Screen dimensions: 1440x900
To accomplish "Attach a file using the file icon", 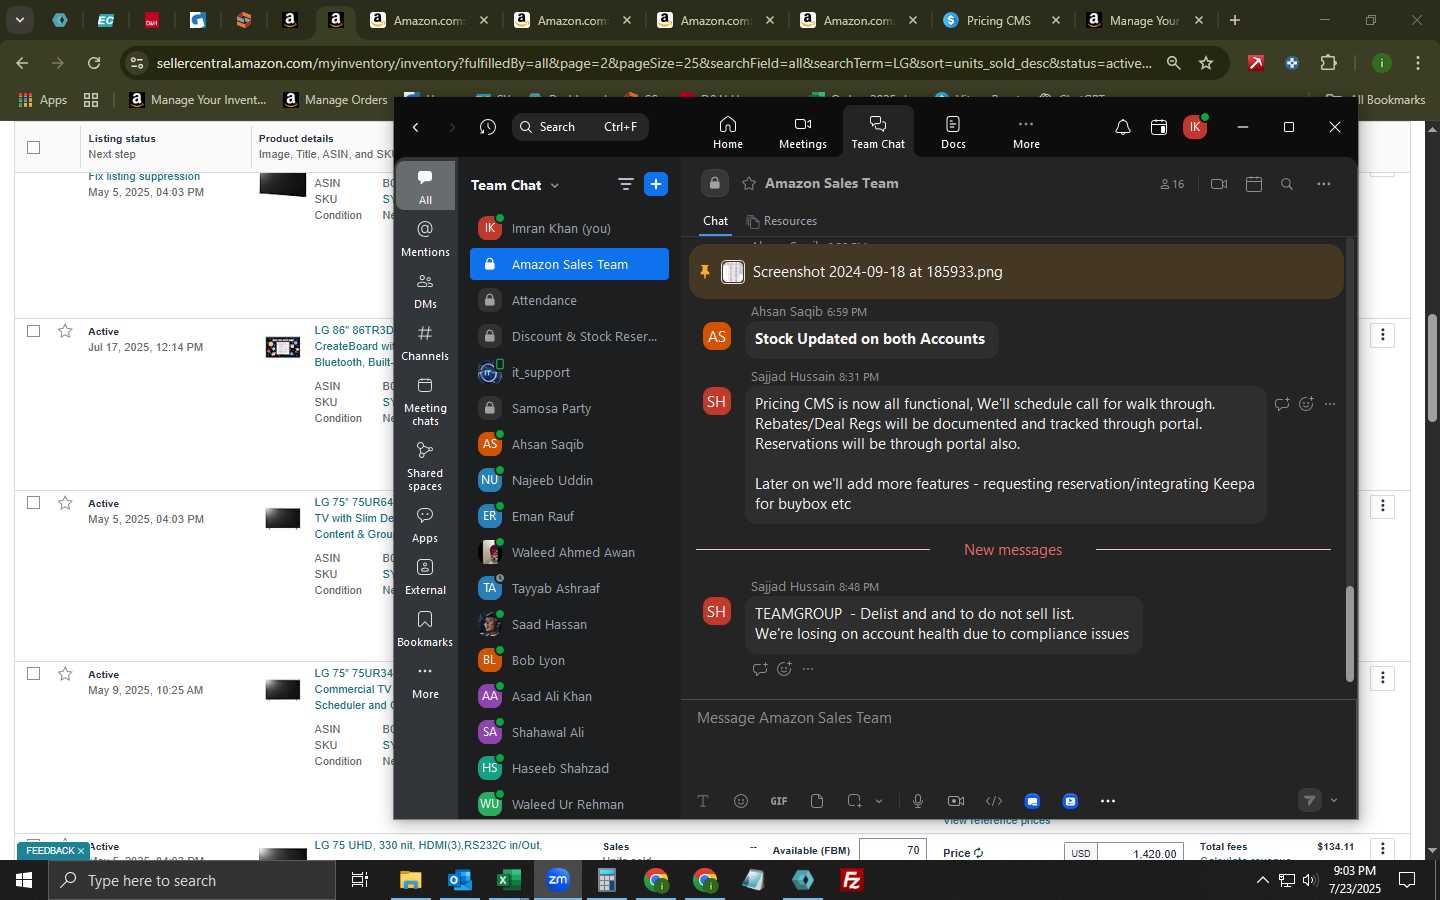I will tap(817, 801).
